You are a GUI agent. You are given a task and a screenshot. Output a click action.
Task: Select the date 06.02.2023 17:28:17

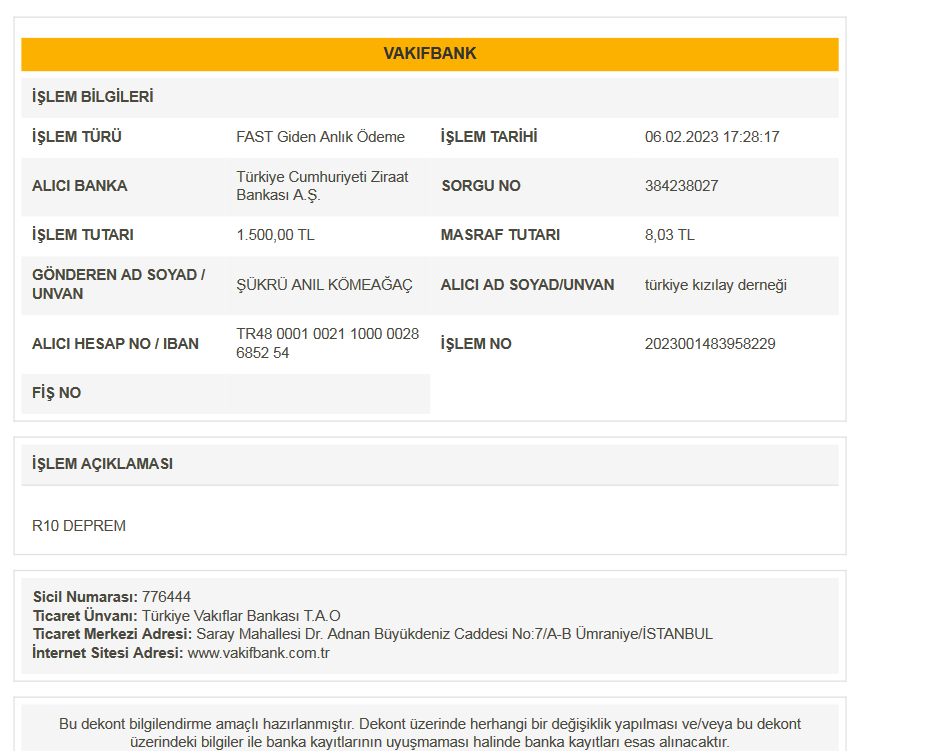click(x=712, y=137)
